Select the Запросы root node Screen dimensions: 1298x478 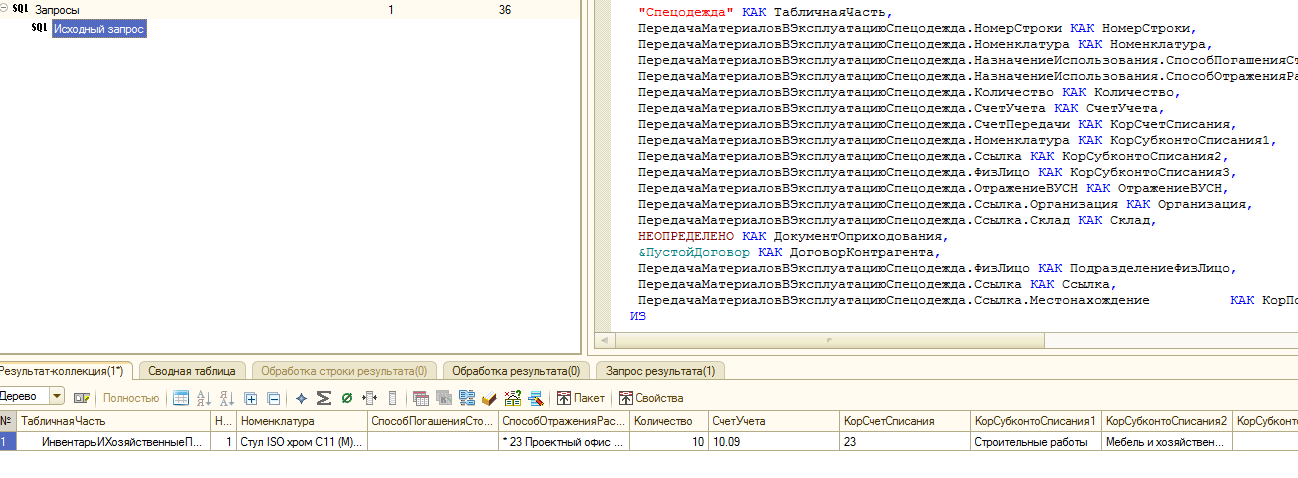point(57,9)
